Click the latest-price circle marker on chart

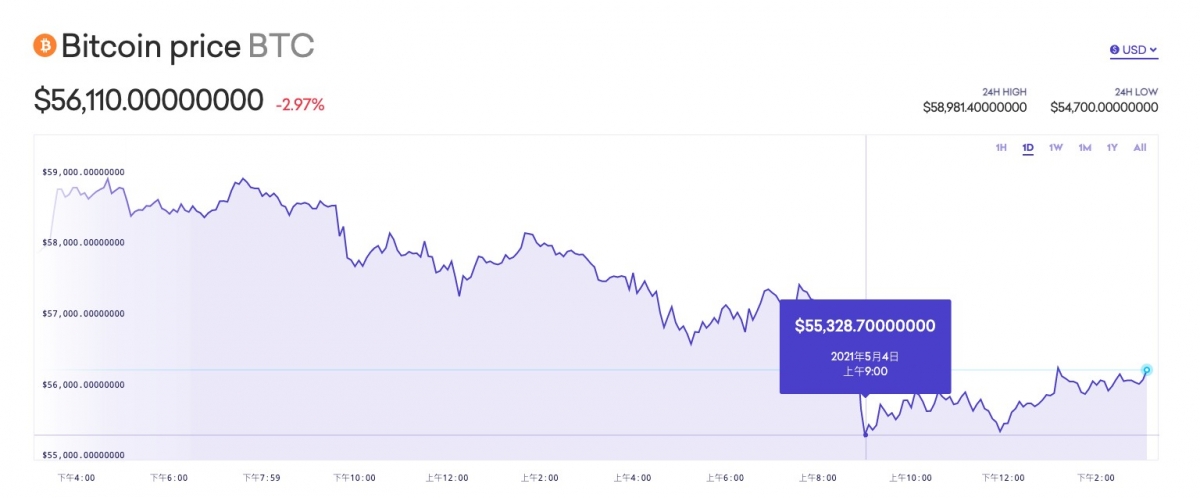pyautogui.click(x=1147, y=370)
